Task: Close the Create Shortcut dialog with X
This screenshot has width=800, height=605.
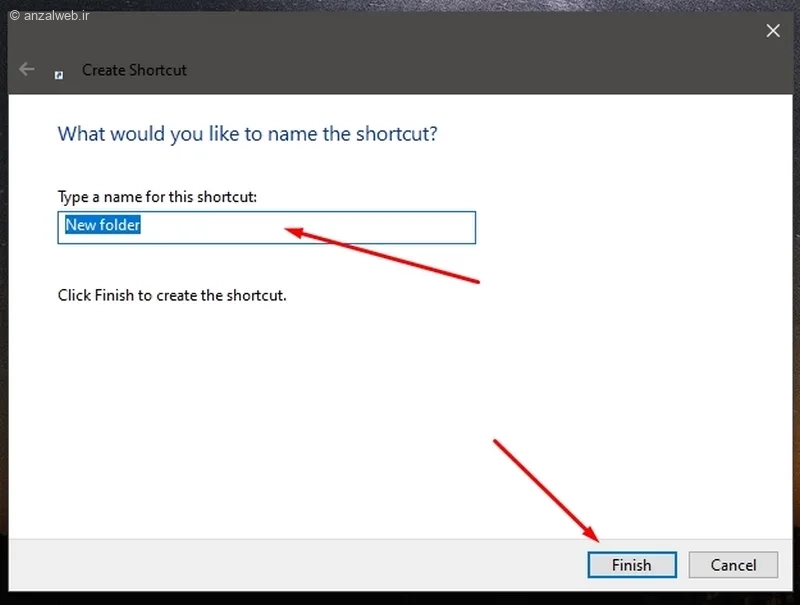Action: [x=773, y=31]
